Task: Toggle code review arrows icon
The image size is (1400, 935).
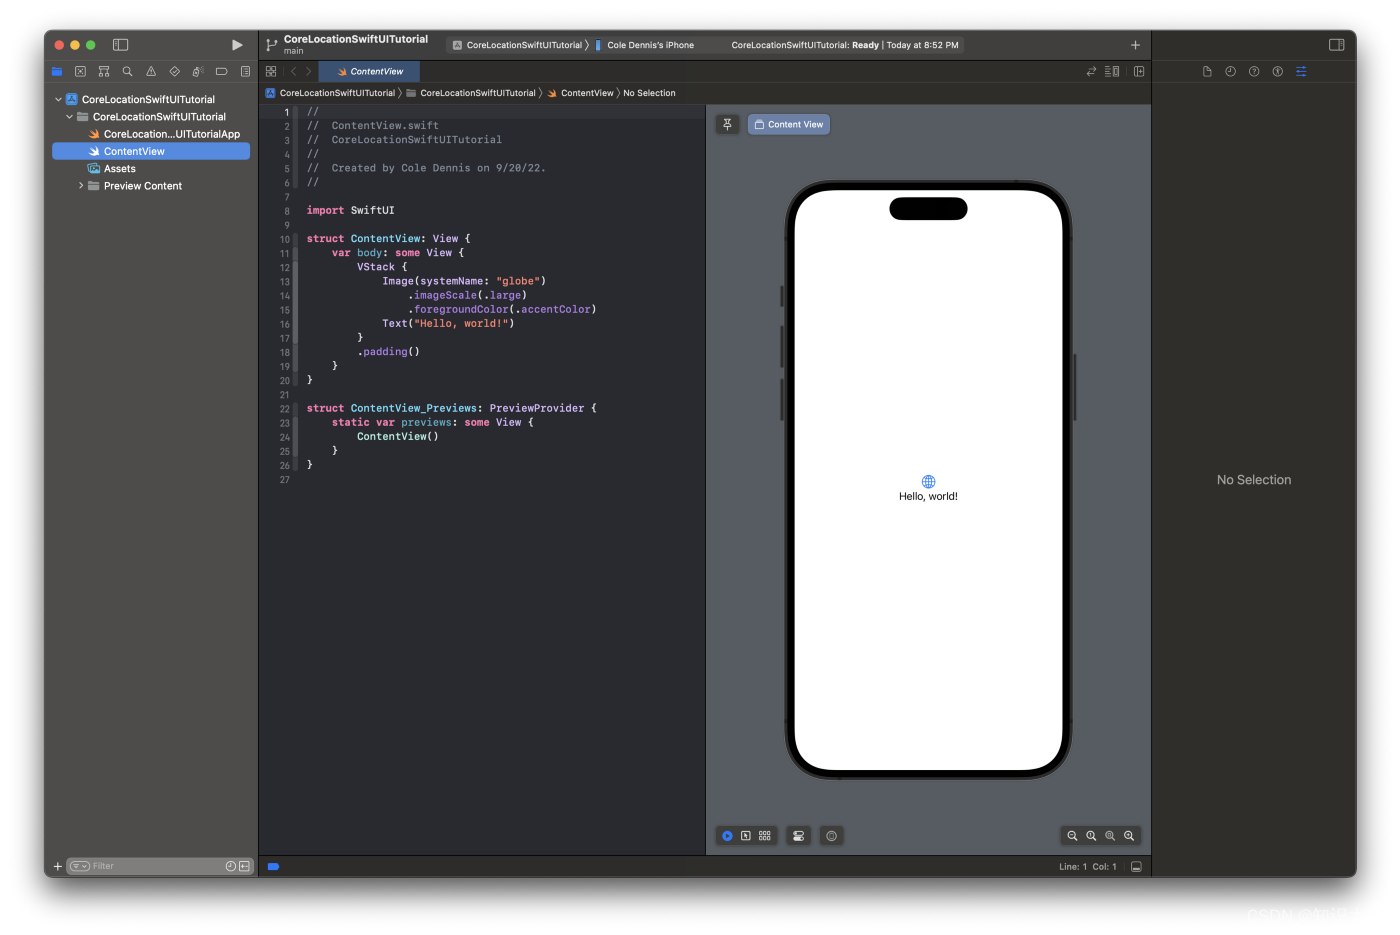Action: point(1091,72)
